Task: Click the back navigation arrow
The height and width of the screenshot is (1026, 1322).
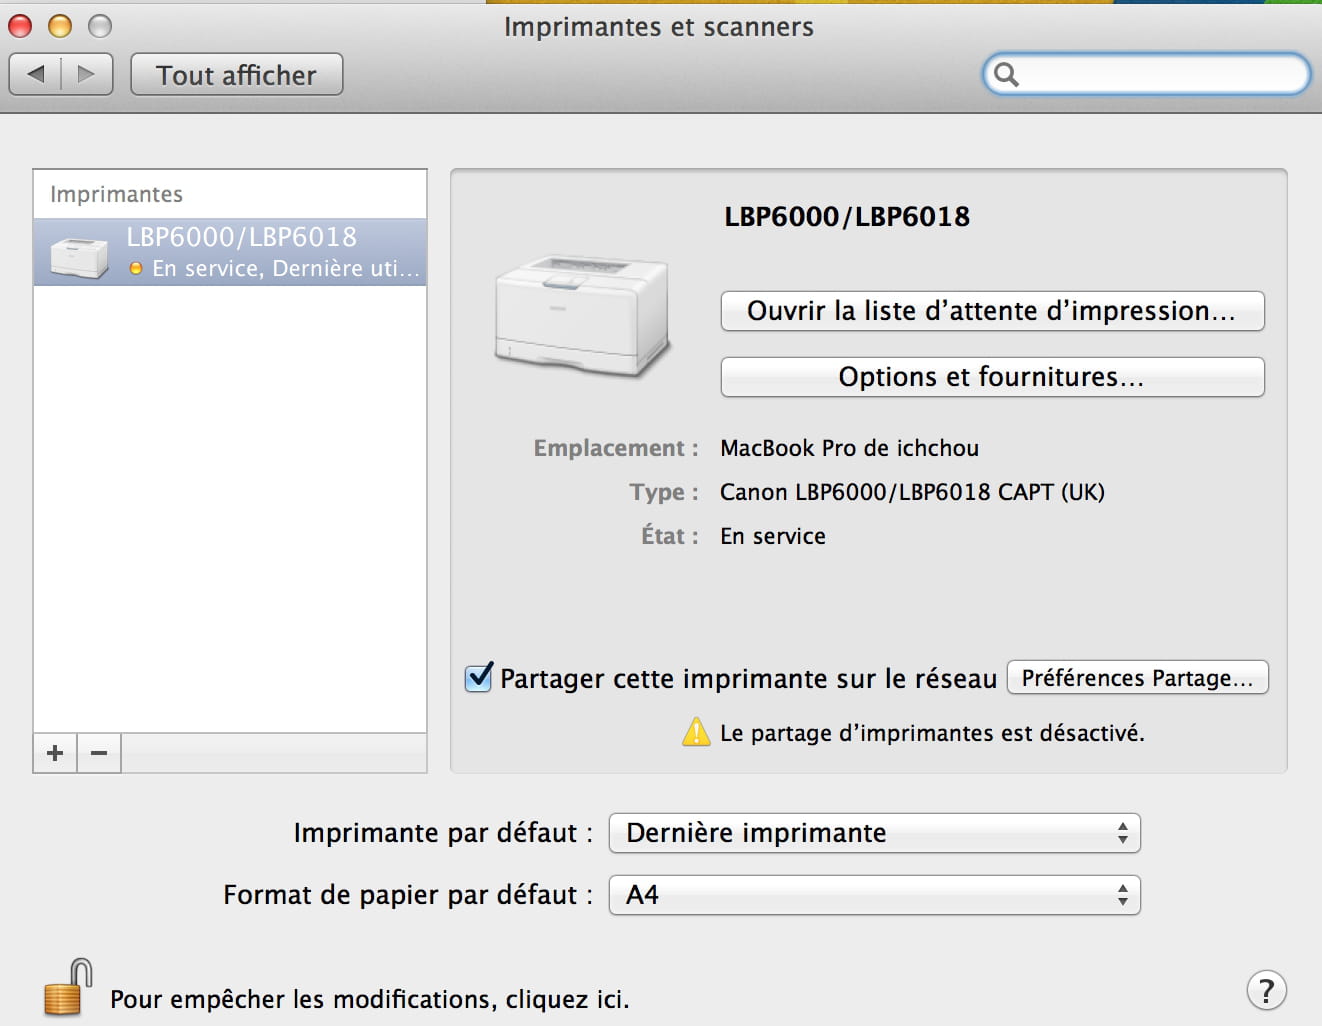Action: 36,74
